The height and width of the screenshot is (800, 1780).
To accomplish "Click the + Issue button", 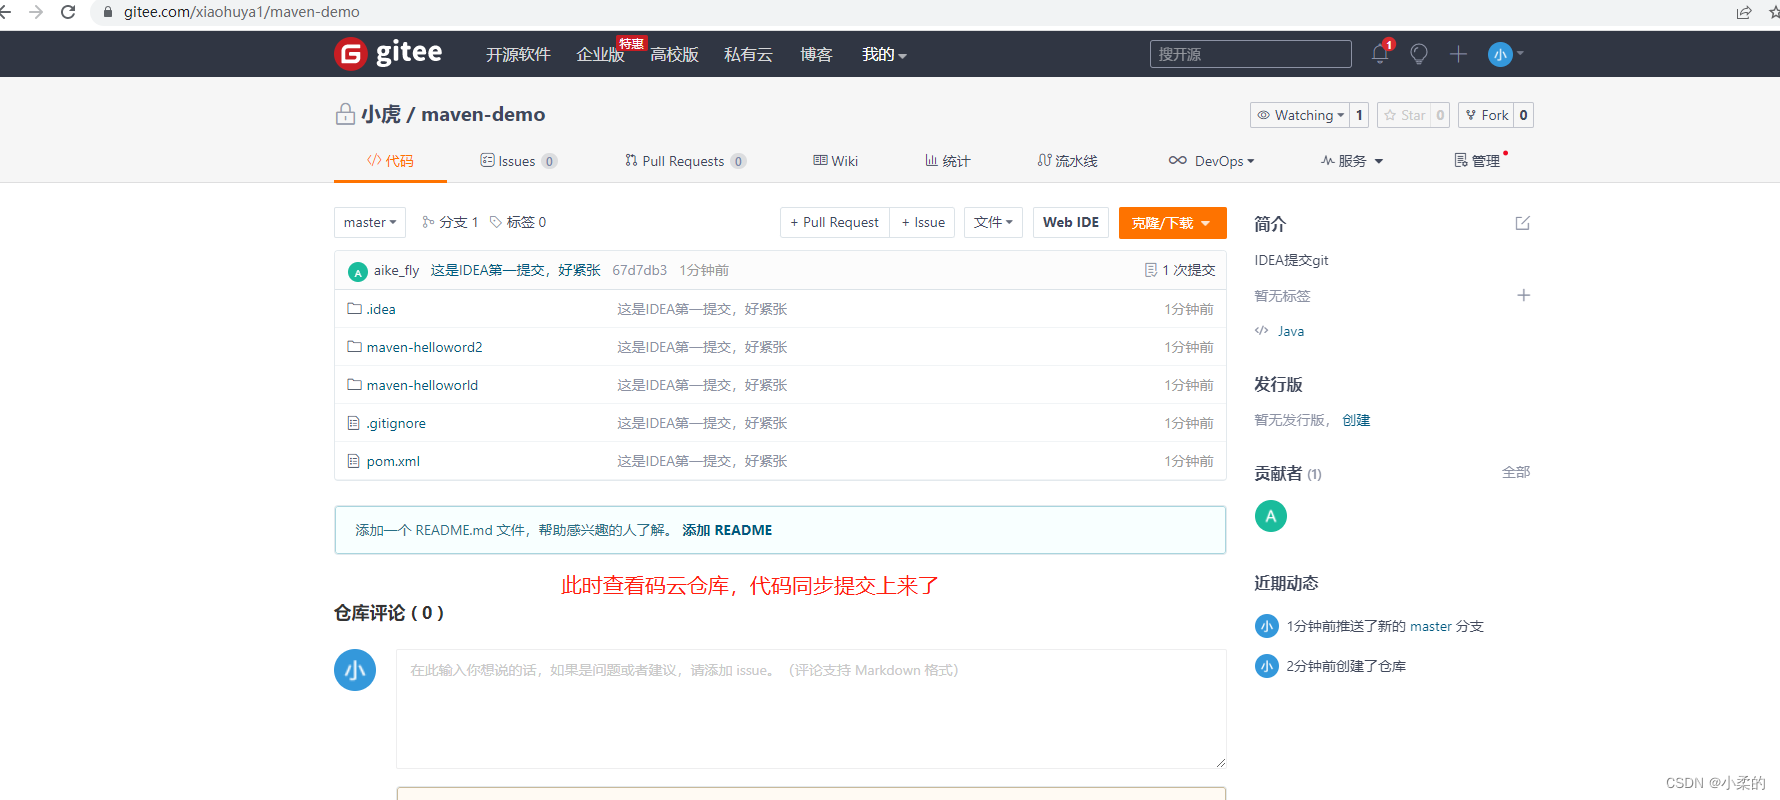I will point(922,222).
